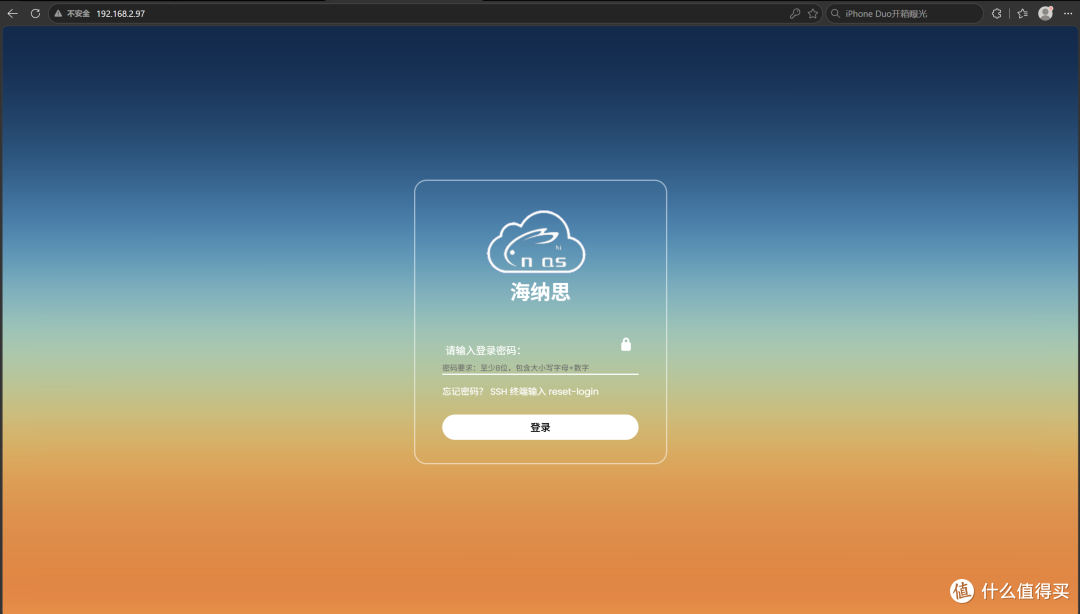Click the browser back arrow
The height and width of the screenshot is (614, 1080).
pos(12,13)
